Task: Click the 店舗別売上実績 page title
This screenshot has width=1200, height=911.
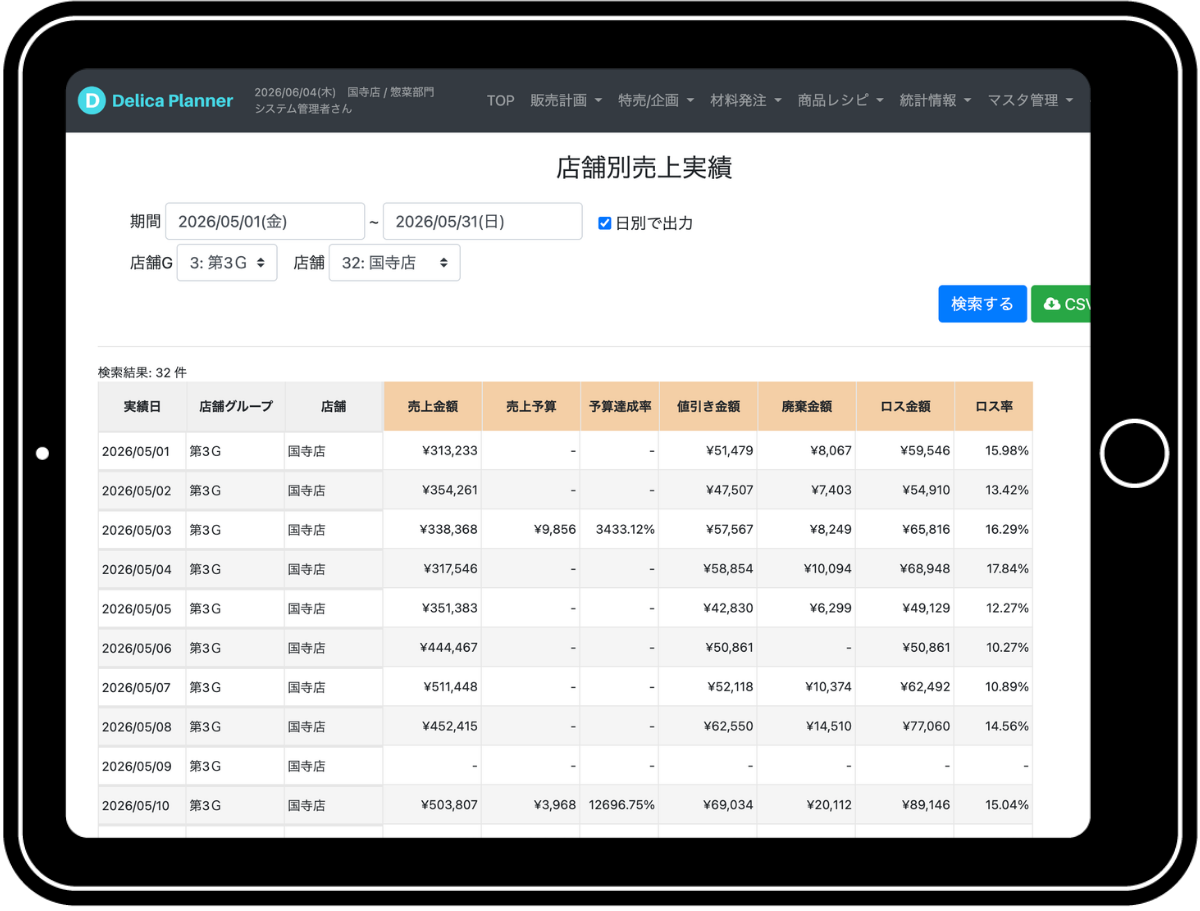Action: (x=644, y=167)
